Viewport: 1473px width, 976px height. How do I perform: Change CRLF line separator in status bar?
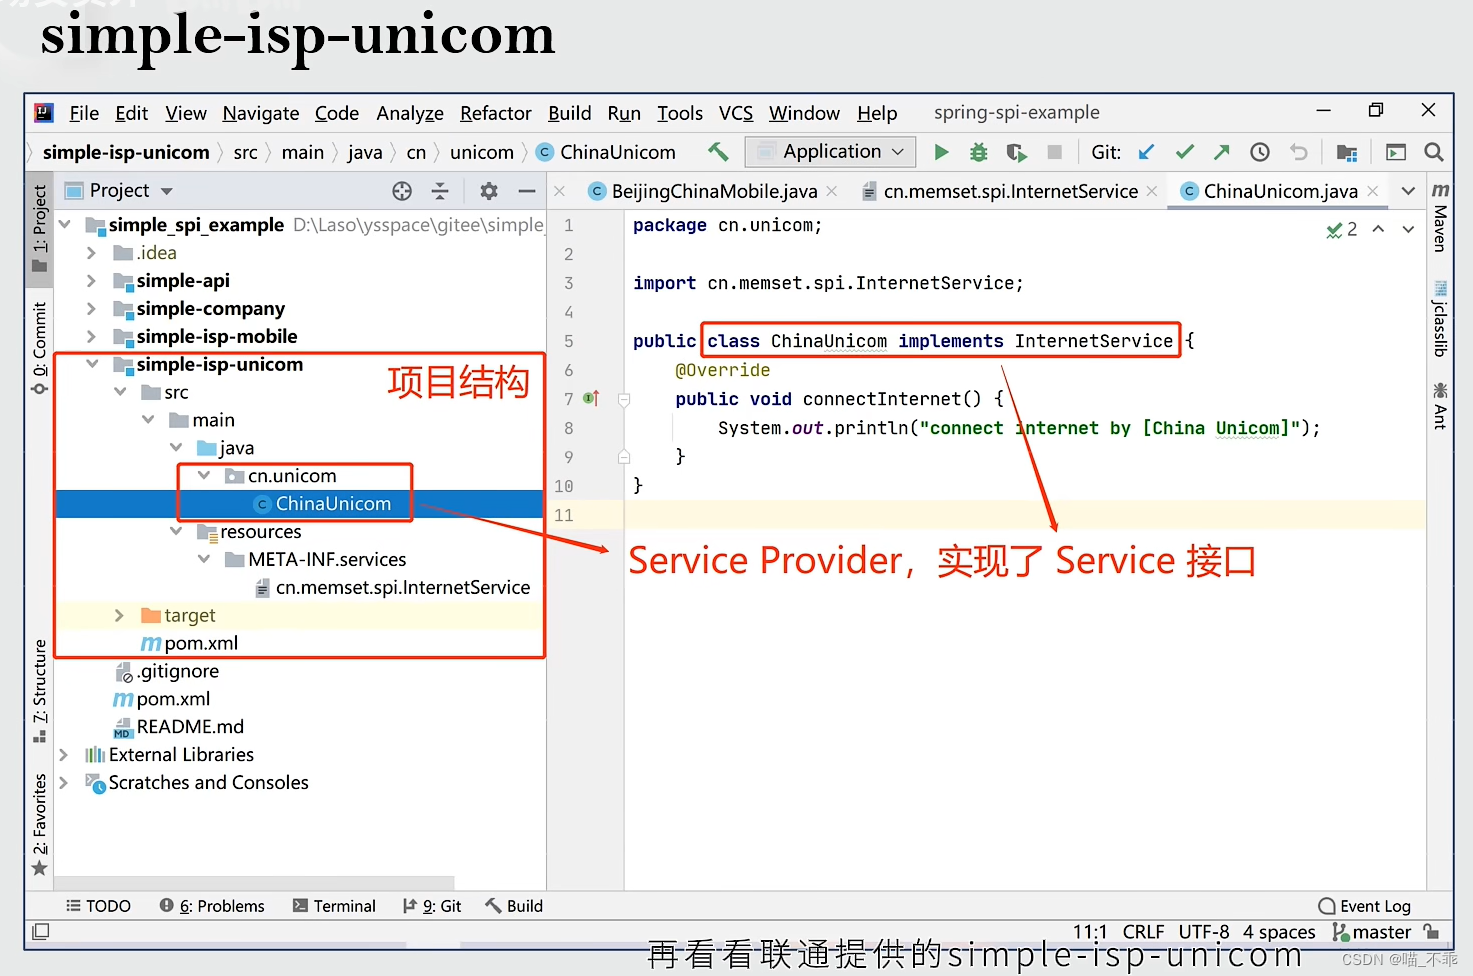1143,932
